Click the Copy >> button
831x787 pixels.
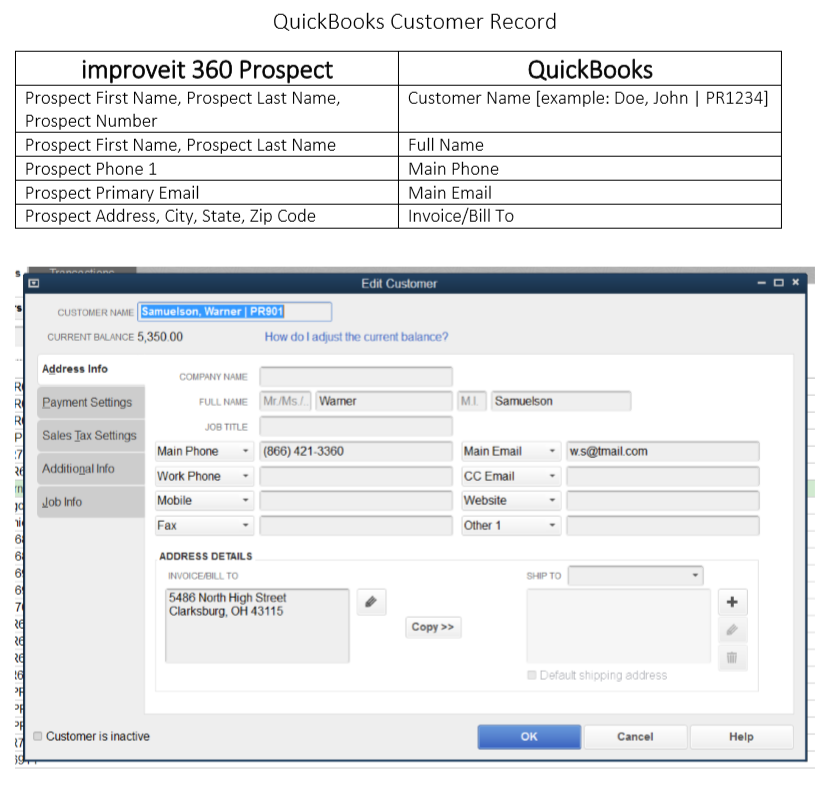pos(433,627)
